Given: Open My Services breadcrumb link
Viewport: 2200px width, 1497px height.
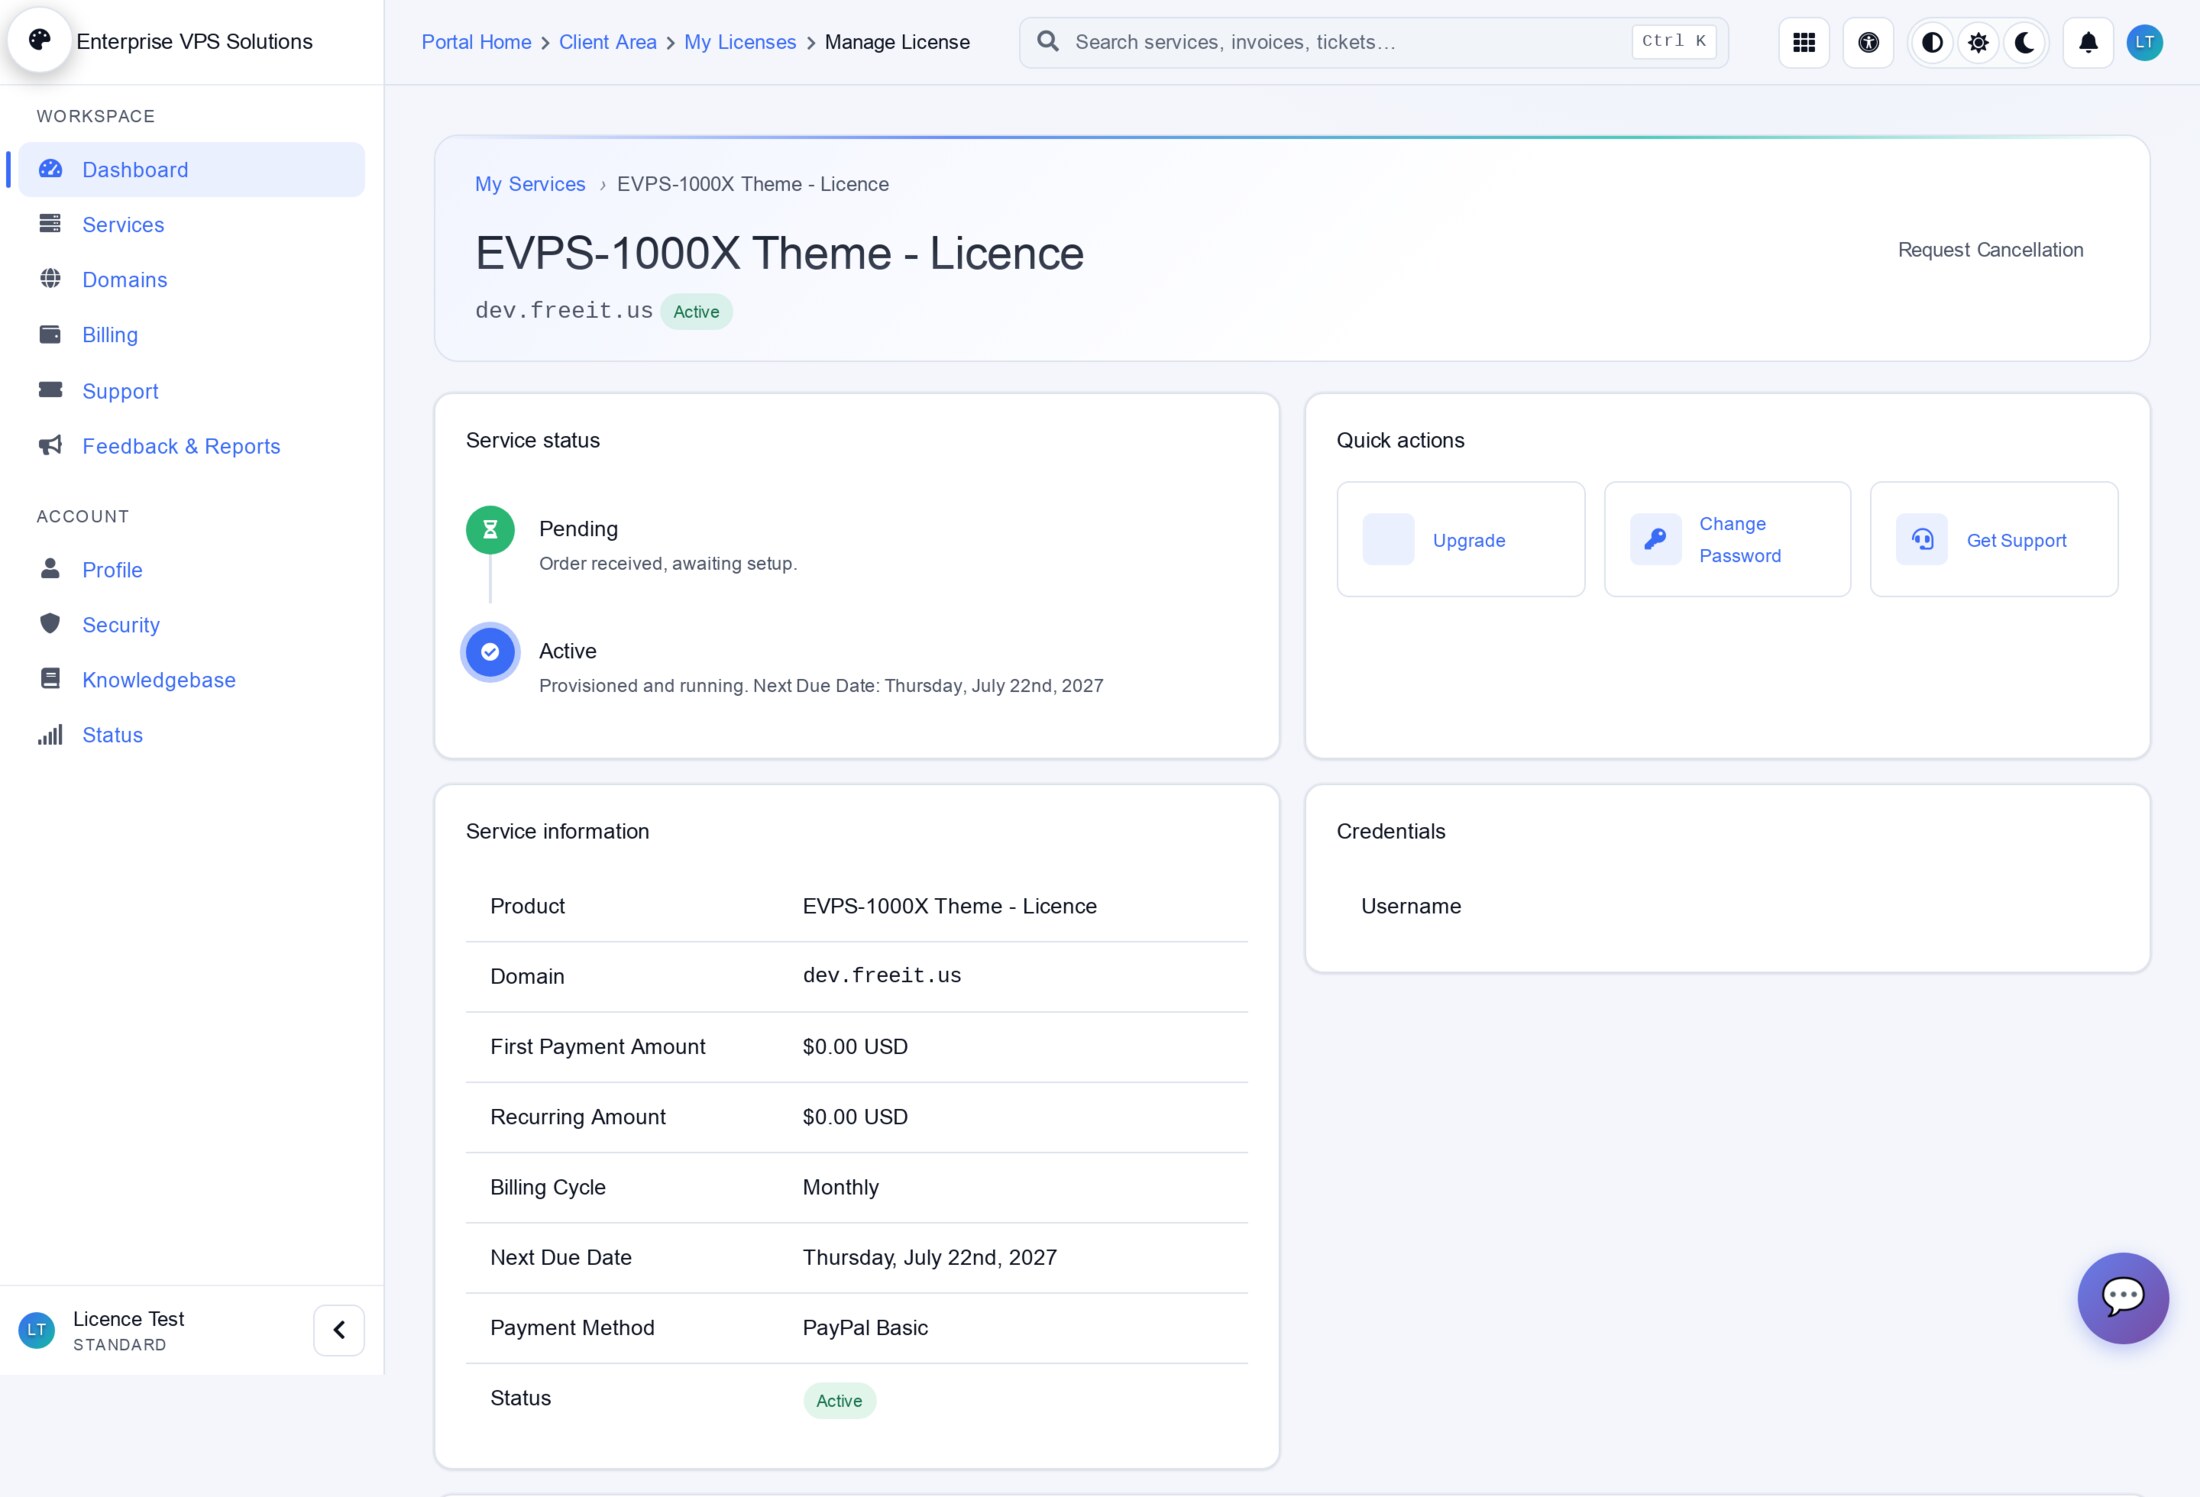Looking at the screenshot, I should tap(530, 184).
